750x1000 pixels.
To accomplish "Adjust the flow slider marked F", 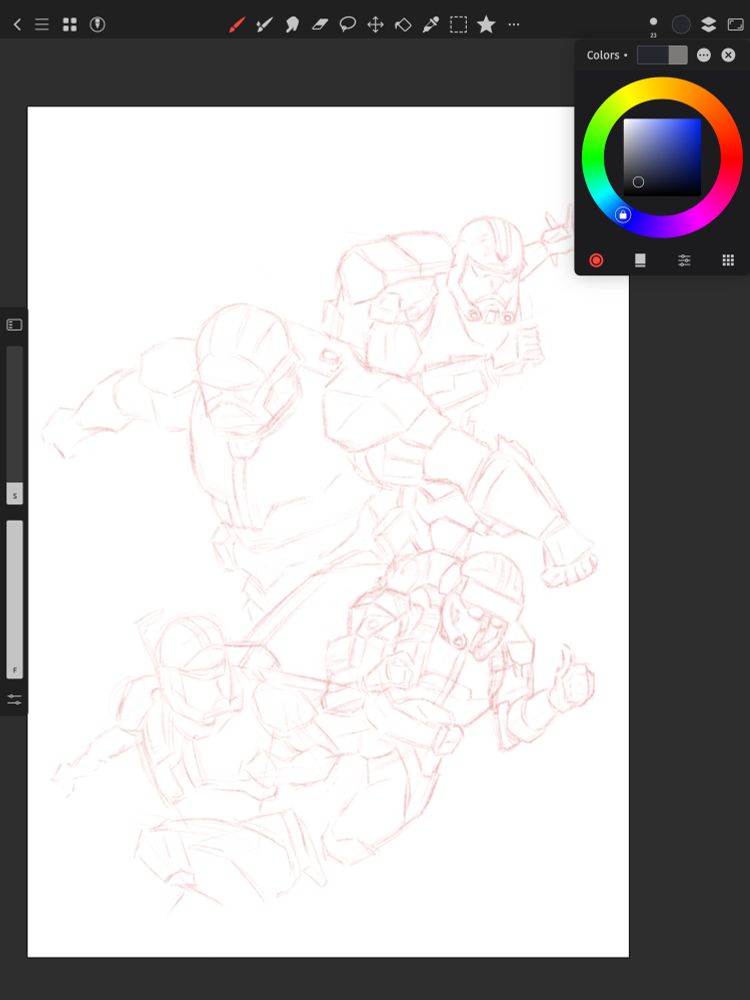I will tap(15, 599).
